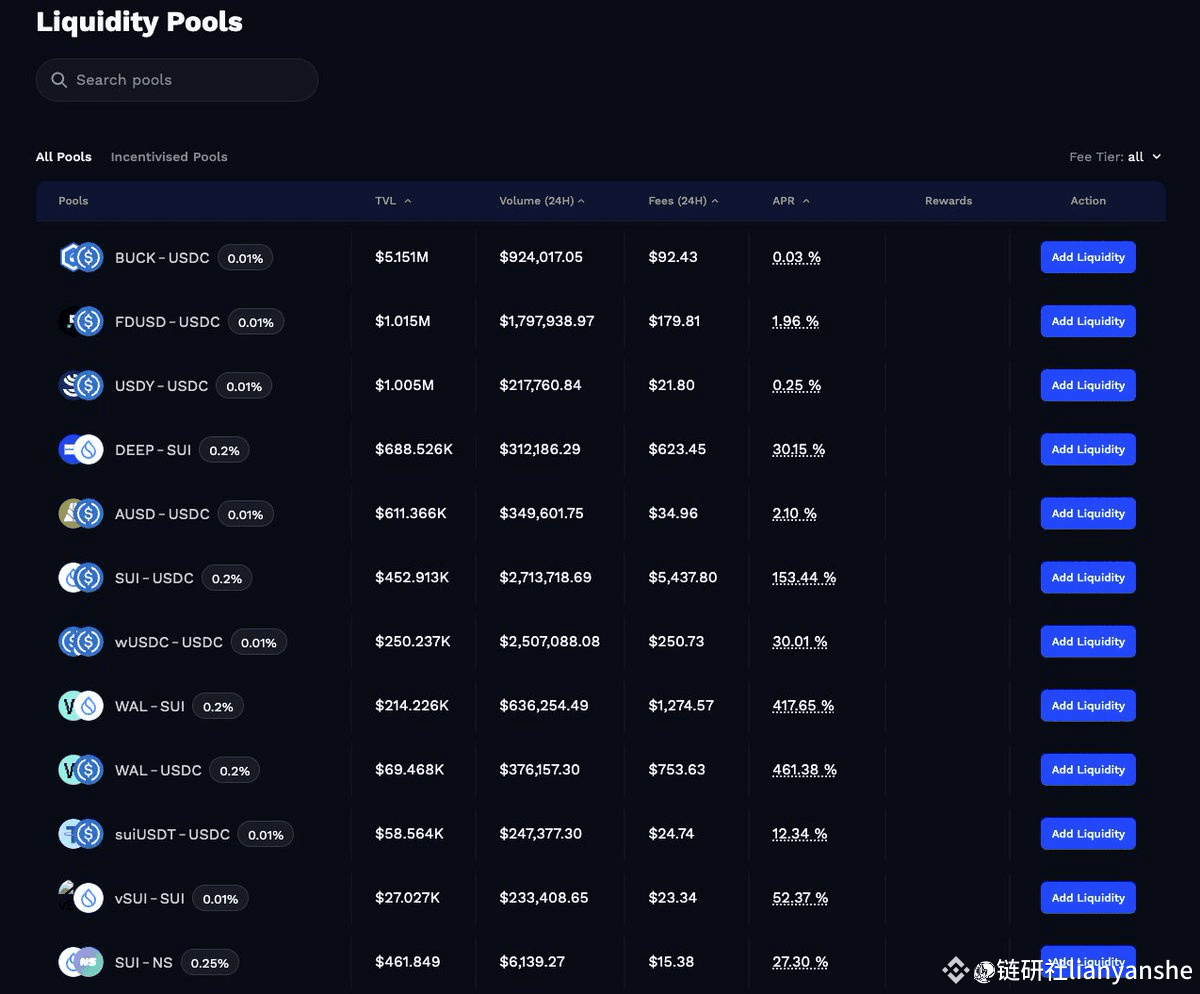Sort pools by Fees (24H) column
This screenshot has width=1200, height=994.
(682, 201)
